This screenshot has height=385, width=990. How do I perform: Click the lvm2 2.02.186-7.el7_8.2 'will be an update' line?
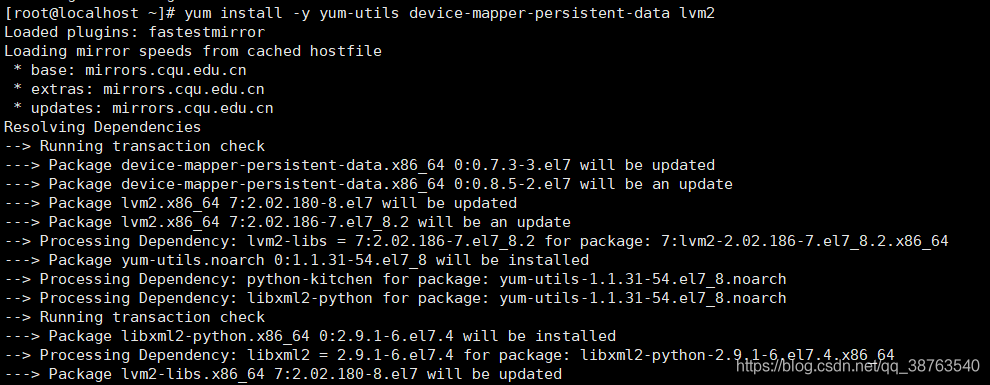click(287, 222)
